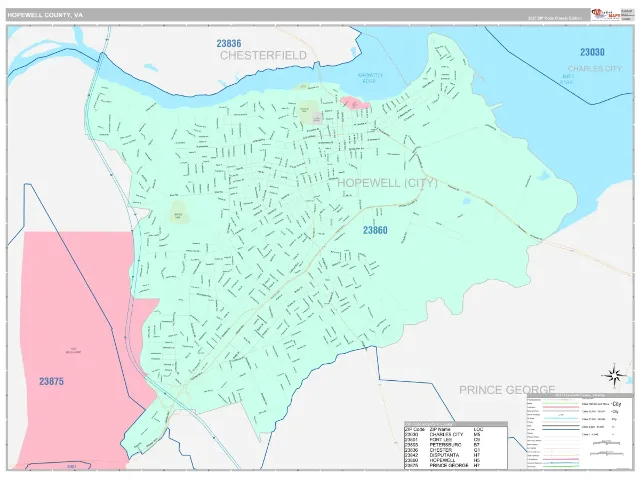Click the 'CHESTERFIELD' county label
Screen dimensions: 640x480
[x=263, y=56]
